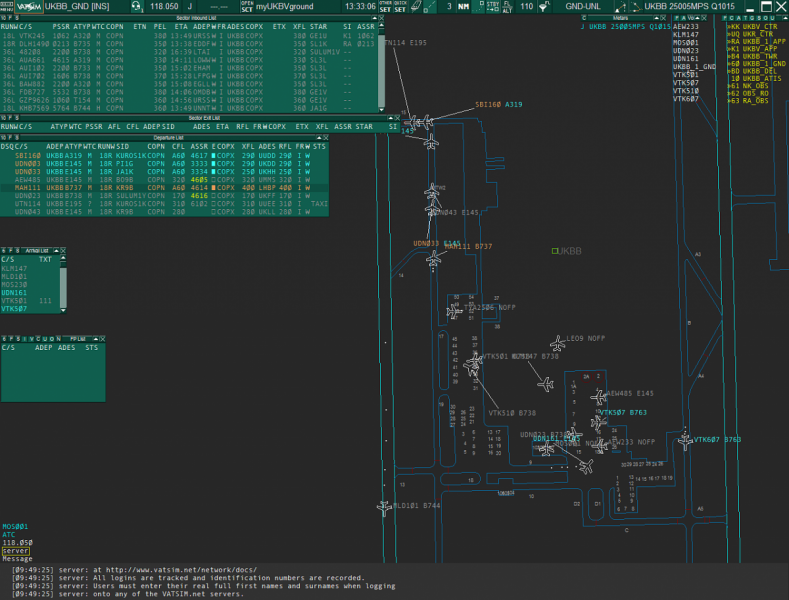
Task: Open the QUICK SET menu
Action: tap(400, 6)
